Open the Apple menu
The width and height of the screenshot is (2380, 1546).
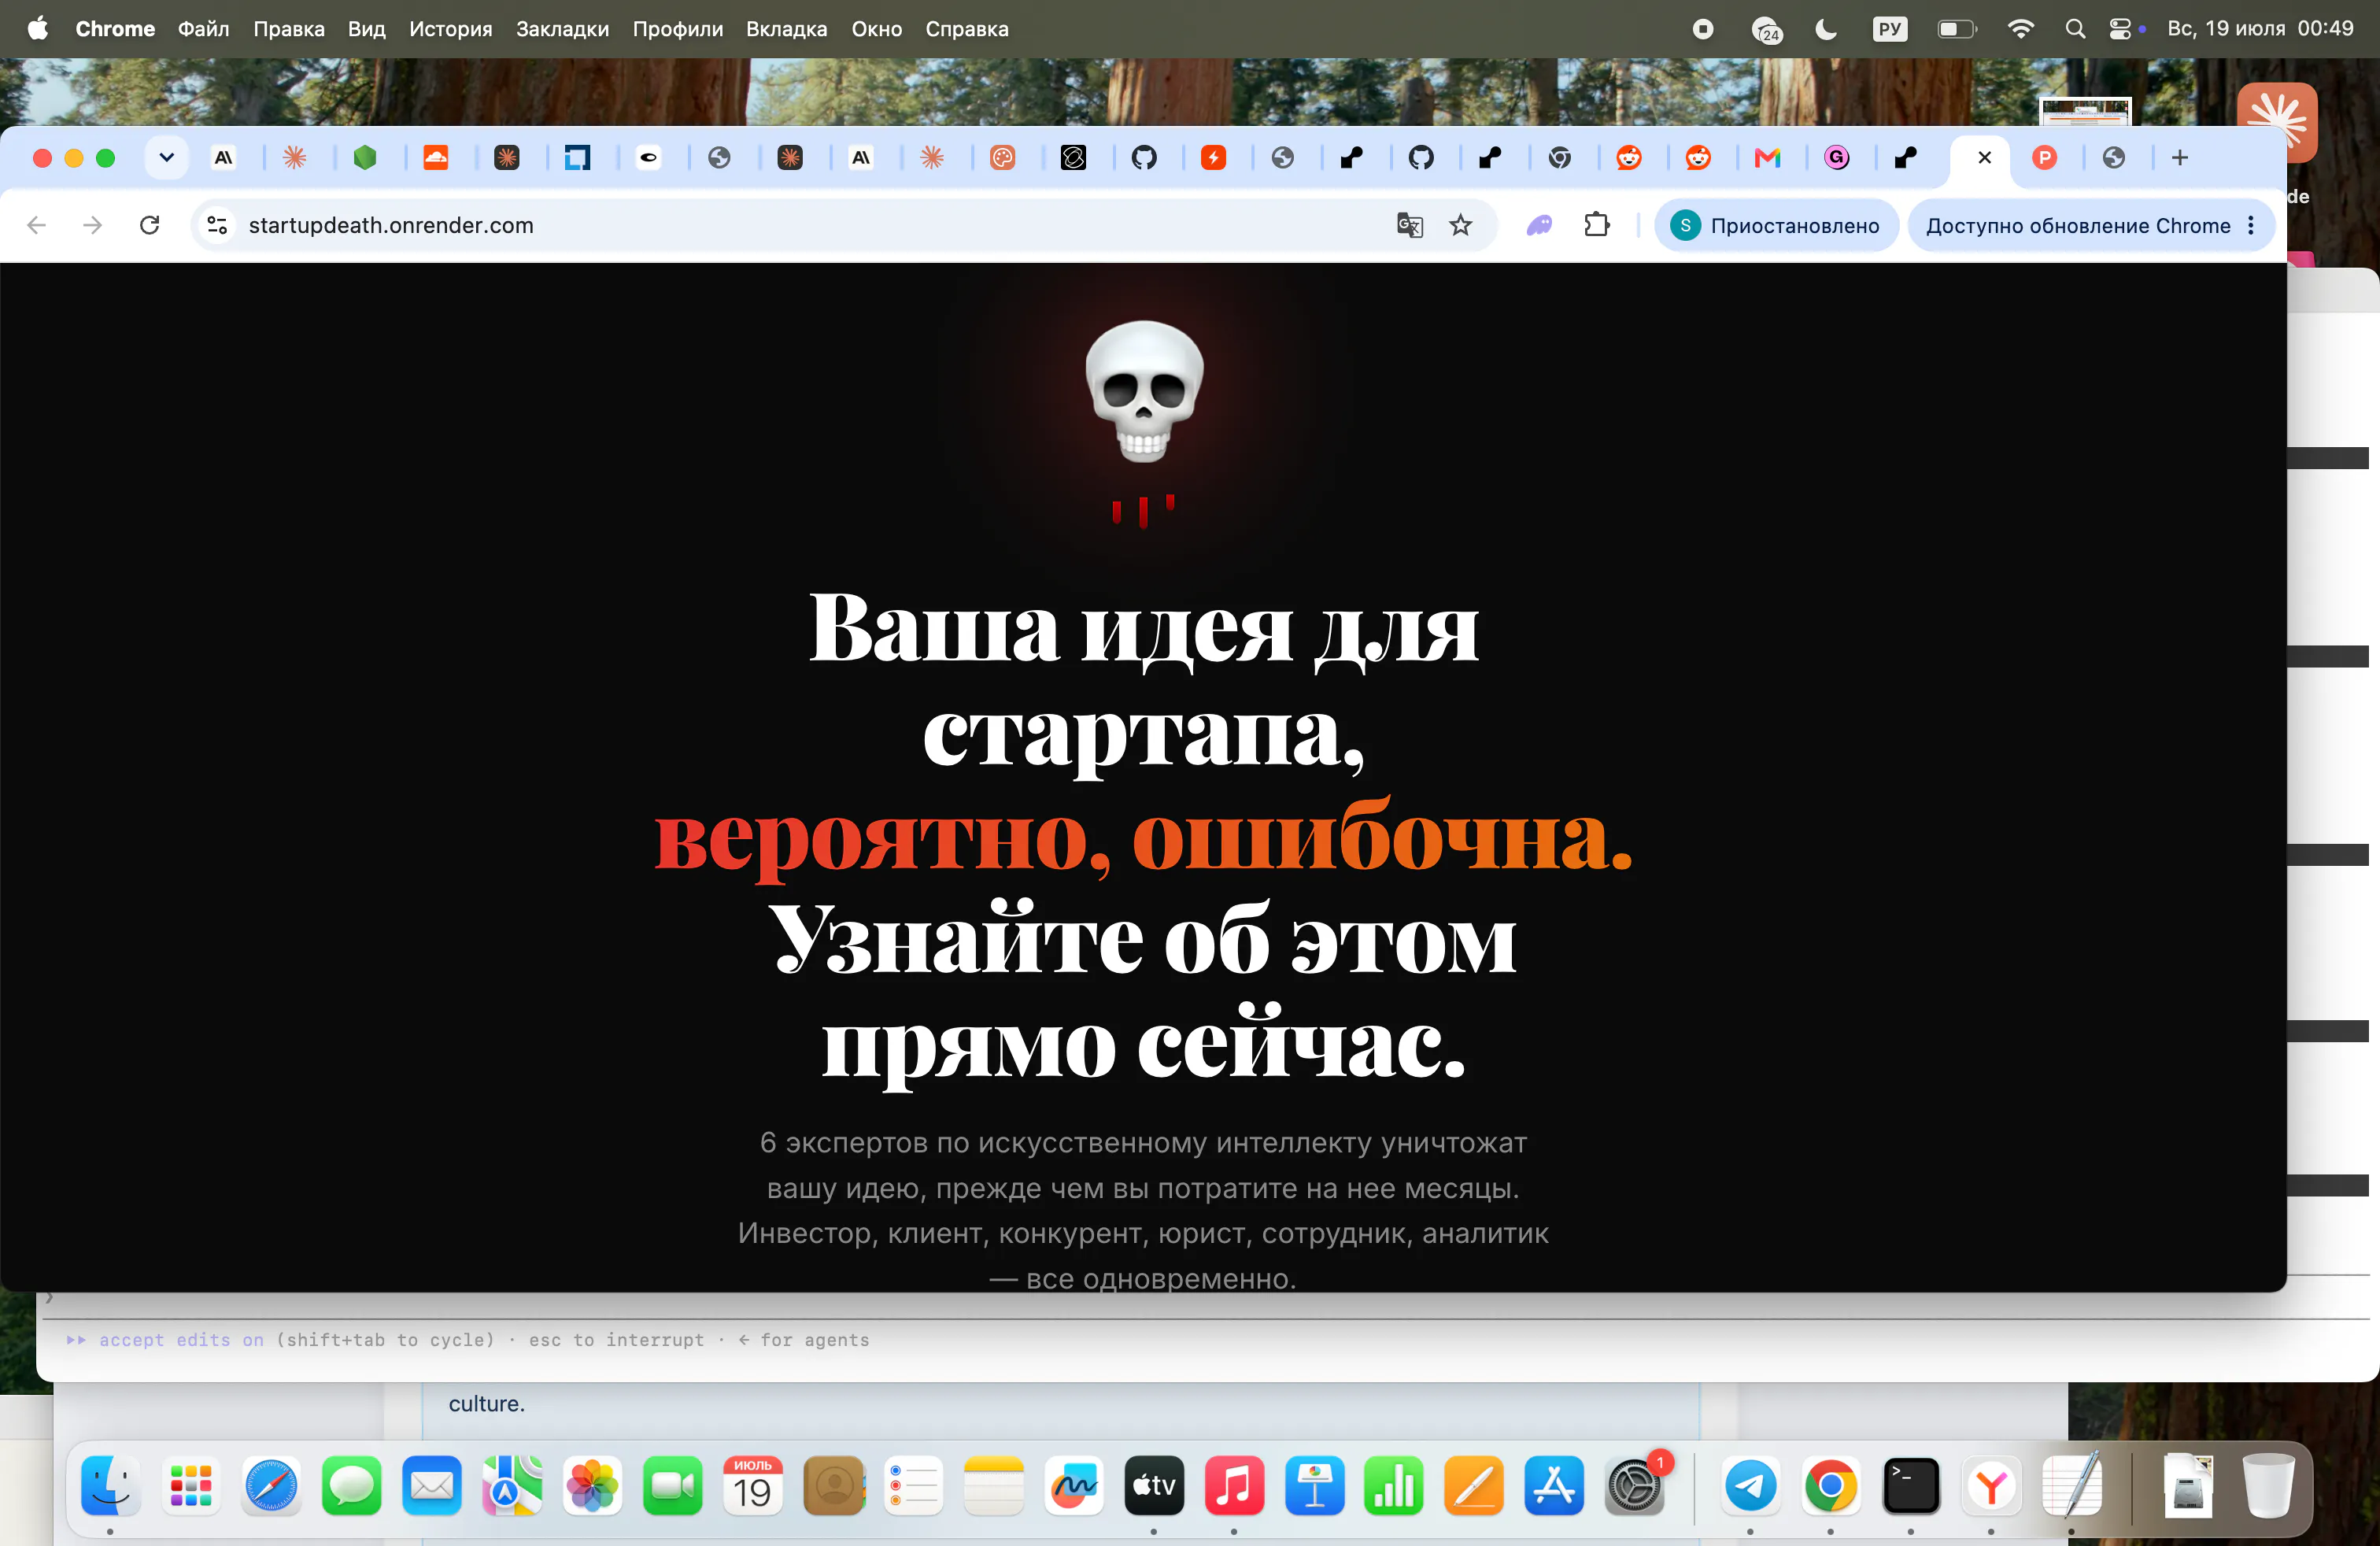[x=38, y=28]
